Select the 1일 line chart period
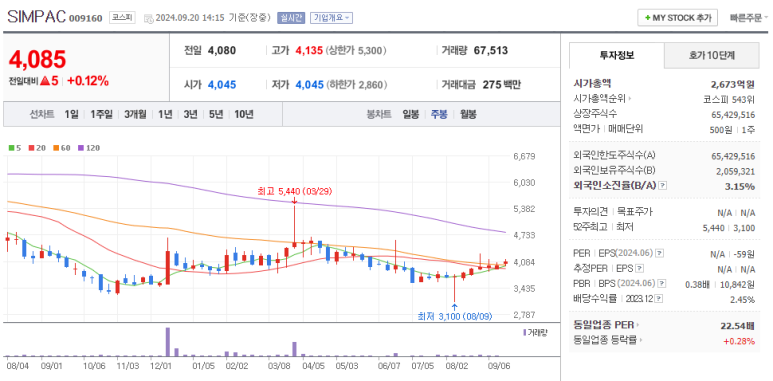This screenshot has width=773, height=381. pyautogui.click(x=71, y=114)
